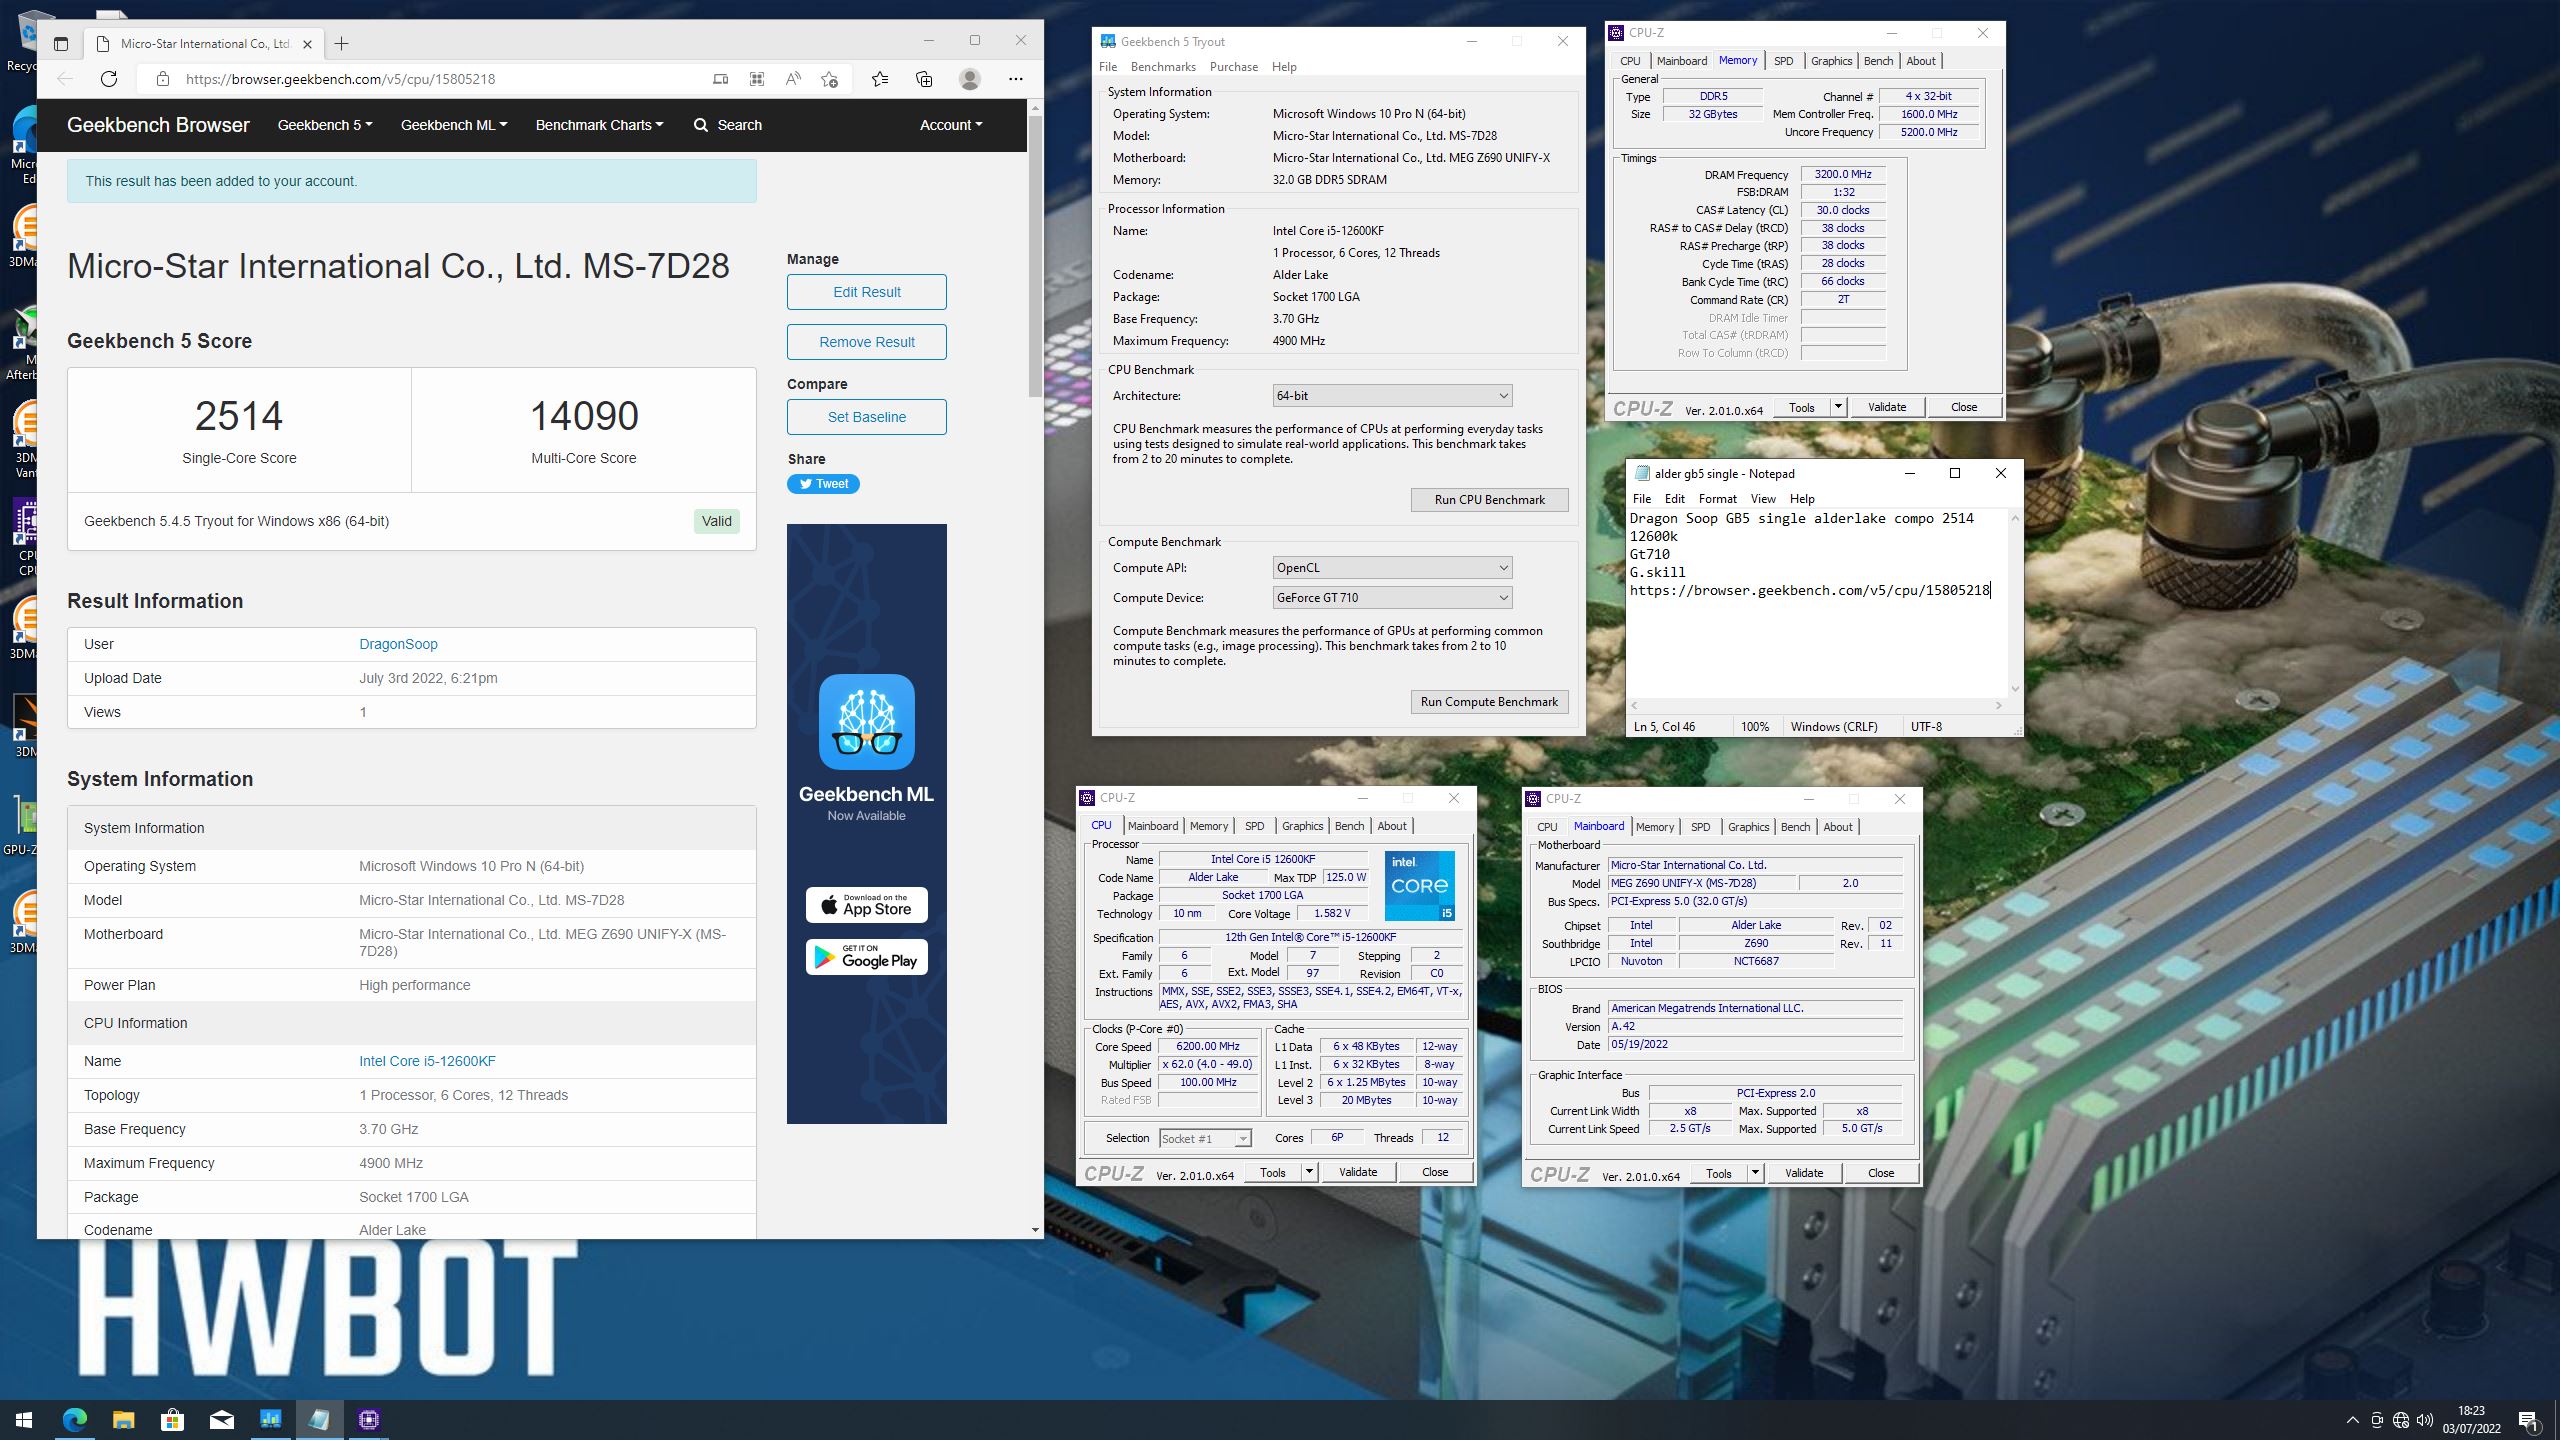
Task: Click the 3200.0 MHz DRAM Frequency value
Action: (1842, 174)
